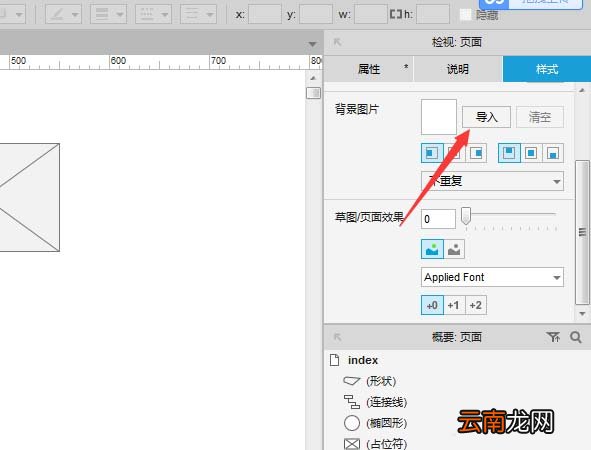Click the y coordinate input field
591x450 pixels.
tap(316, 14)
